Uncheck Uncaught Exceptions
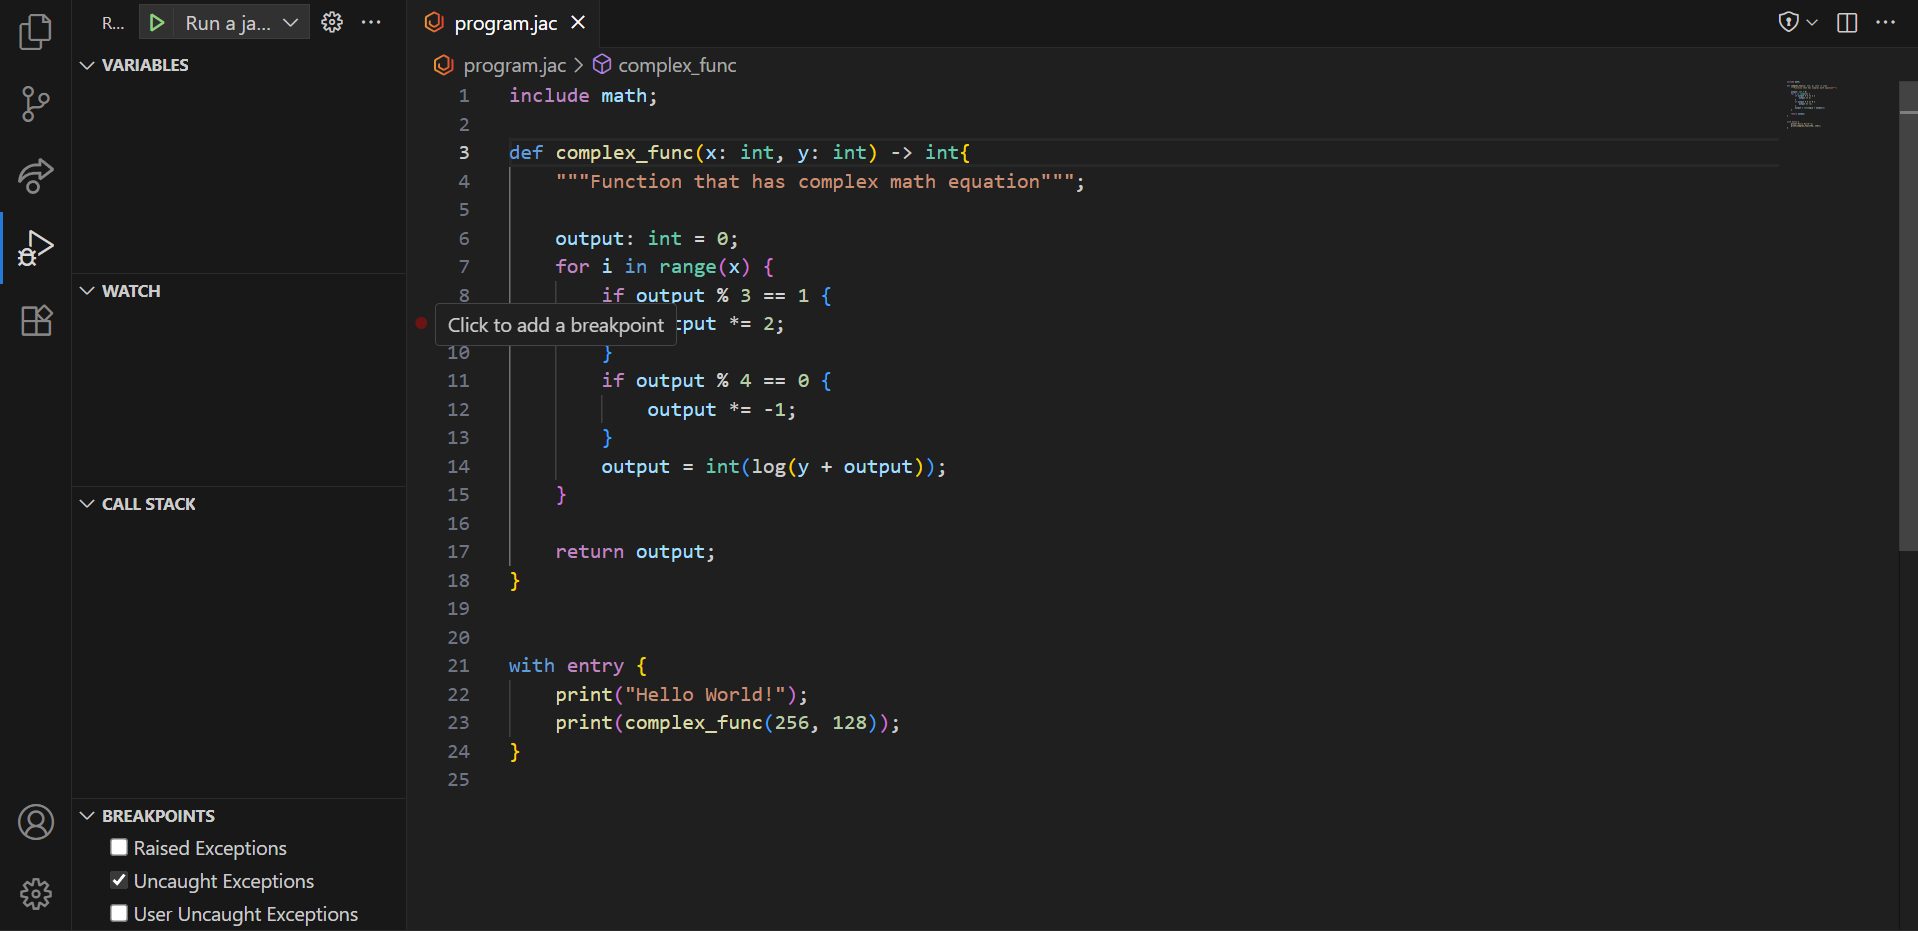 [119, 880]
